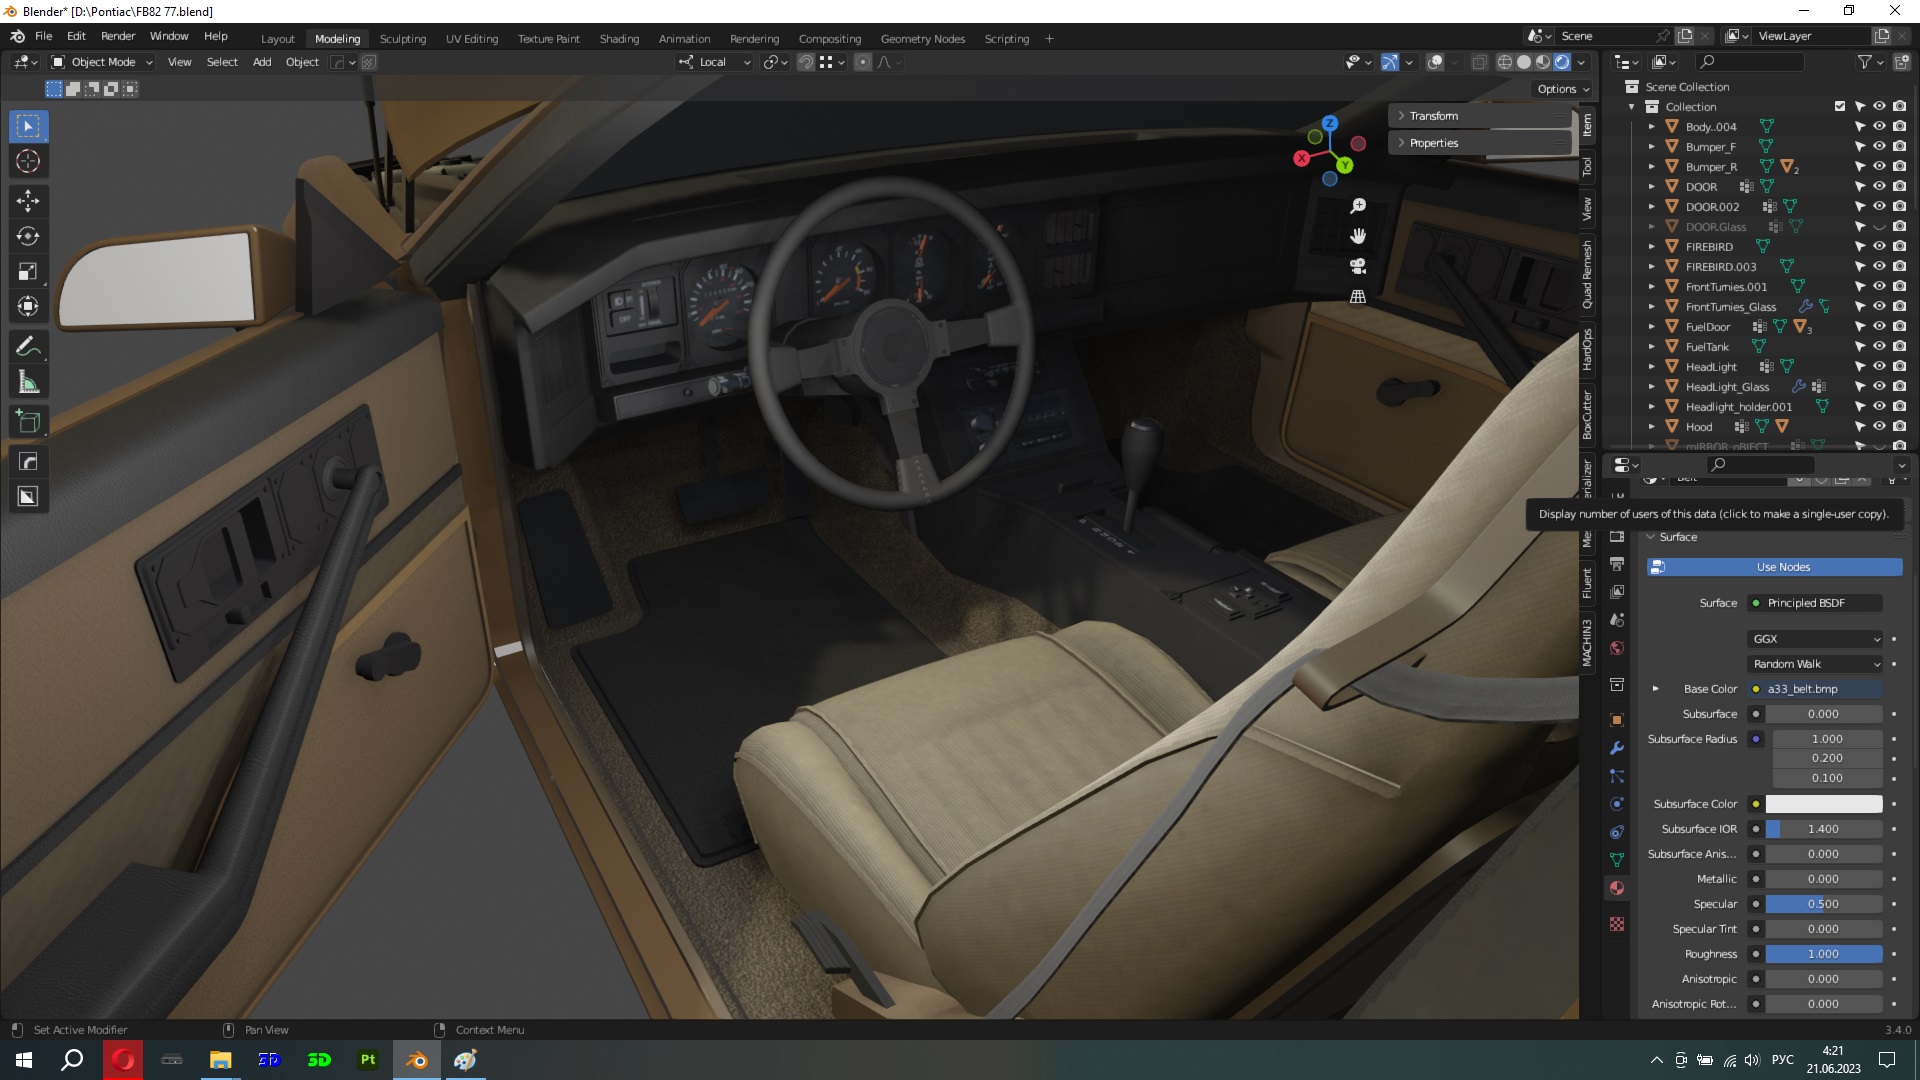Image resolution: width=1920 pixels, height=1080 pixels.
Task: Open the Render menu
Action: (118, 36)
